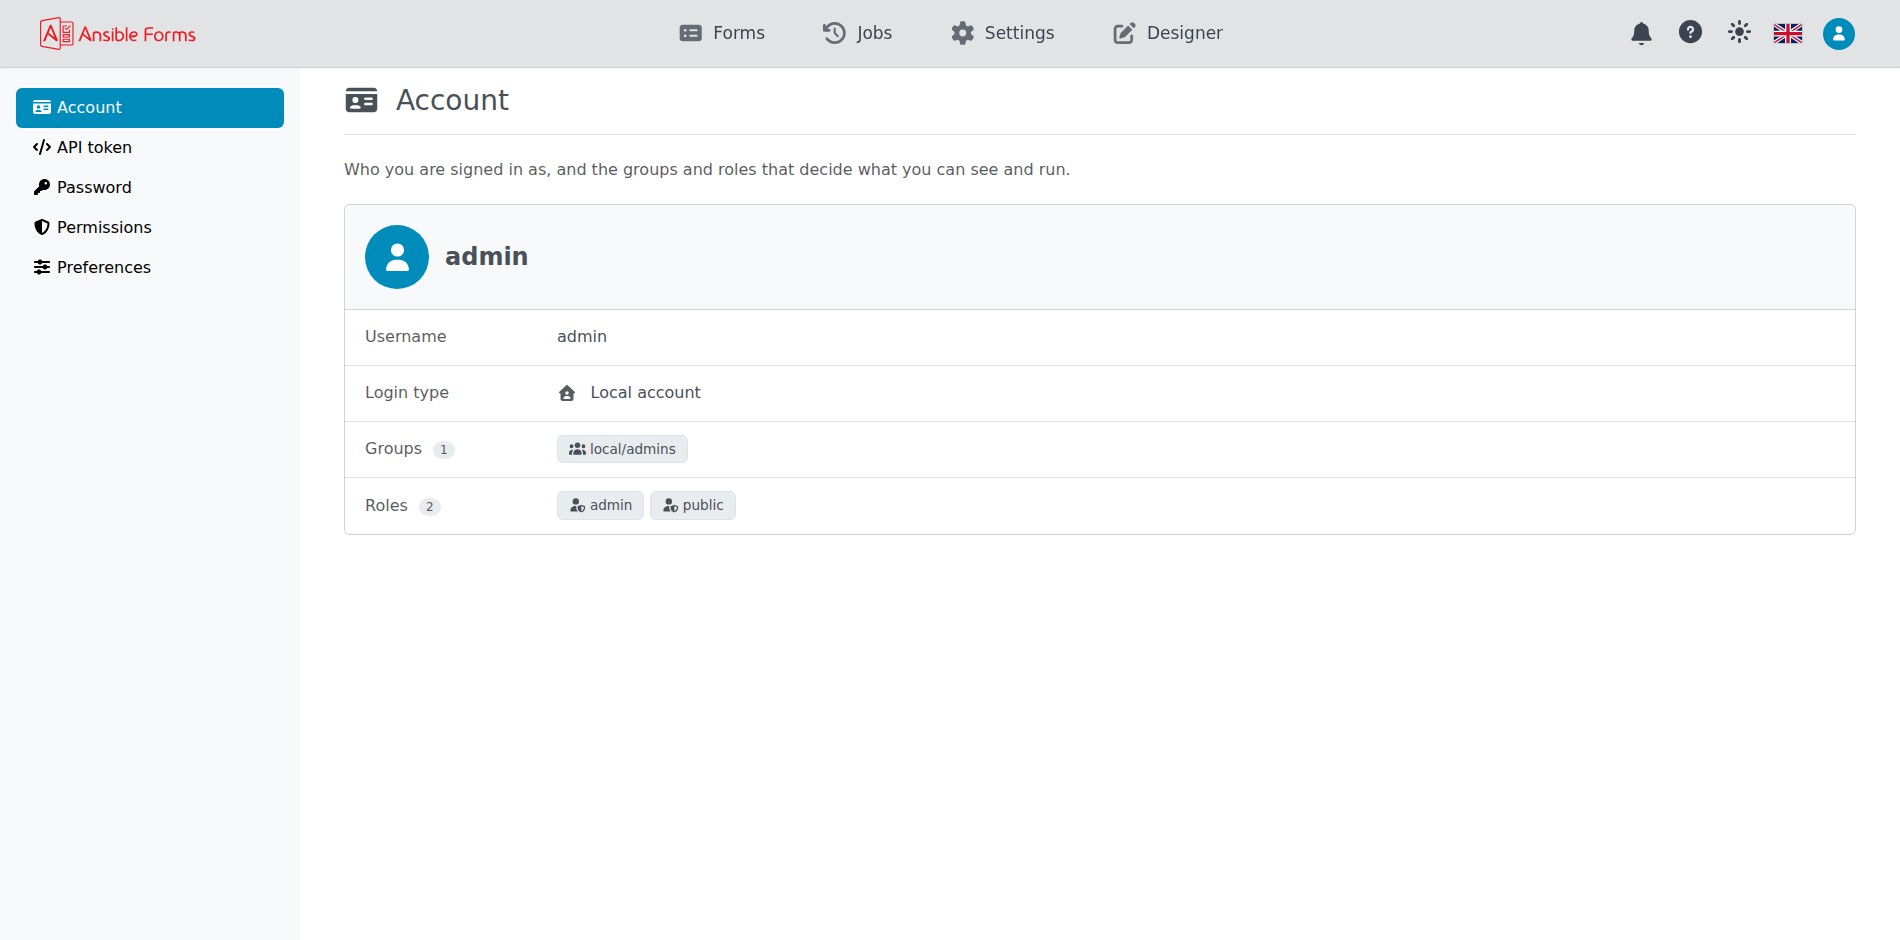Click the Account page title
Image resolution: width=1900 pixels, height=940 pixels.
[x=452, y=100]
